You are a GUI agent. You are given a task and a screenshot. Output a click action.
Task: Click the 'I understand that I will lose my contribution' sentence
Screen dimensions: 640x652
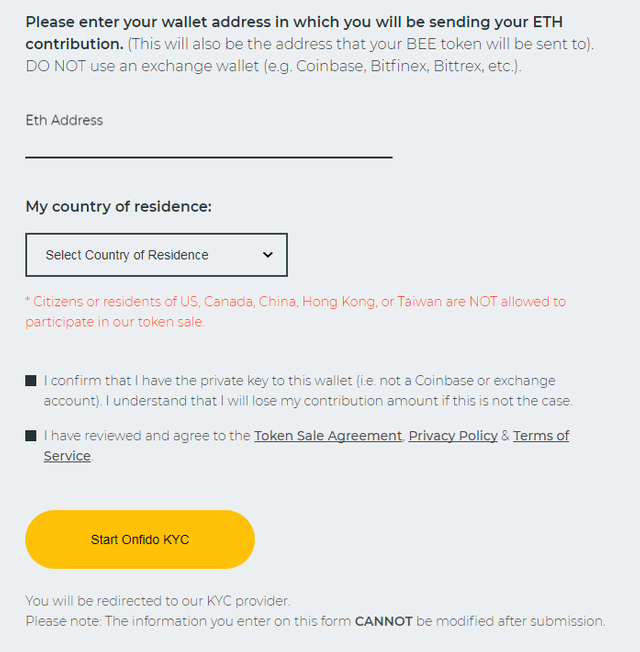tap(339, 401)
